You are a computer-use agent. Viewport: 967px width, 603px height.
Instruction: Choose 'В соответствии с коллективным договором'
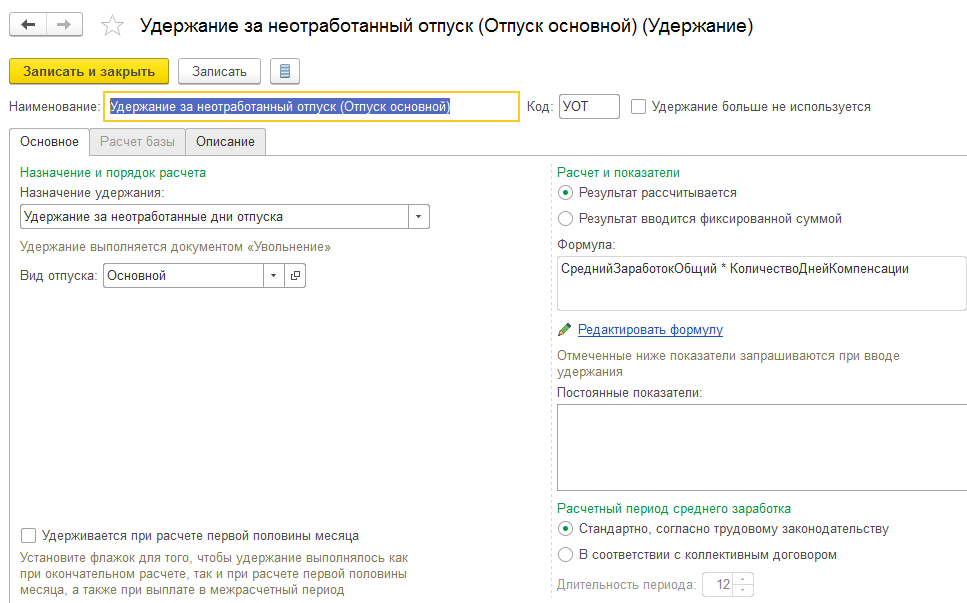(565, 554)
